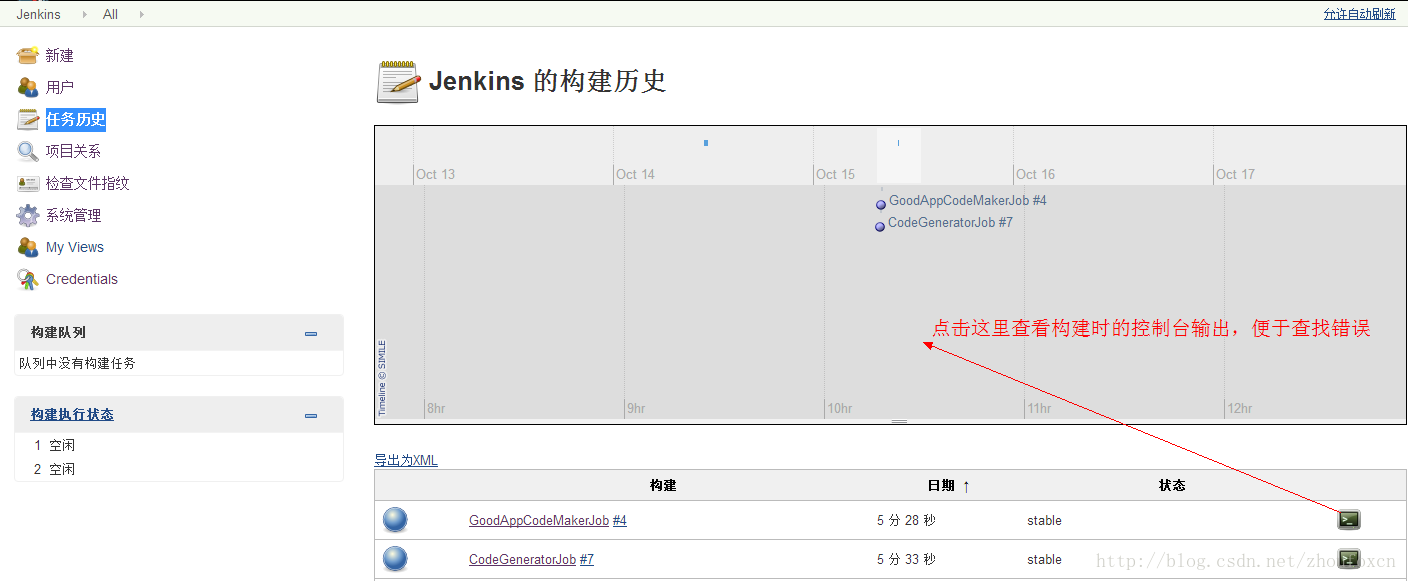Click '5 分 33 秒' date cell
The width and height of the screenshot is (1408, 581).
906,559
